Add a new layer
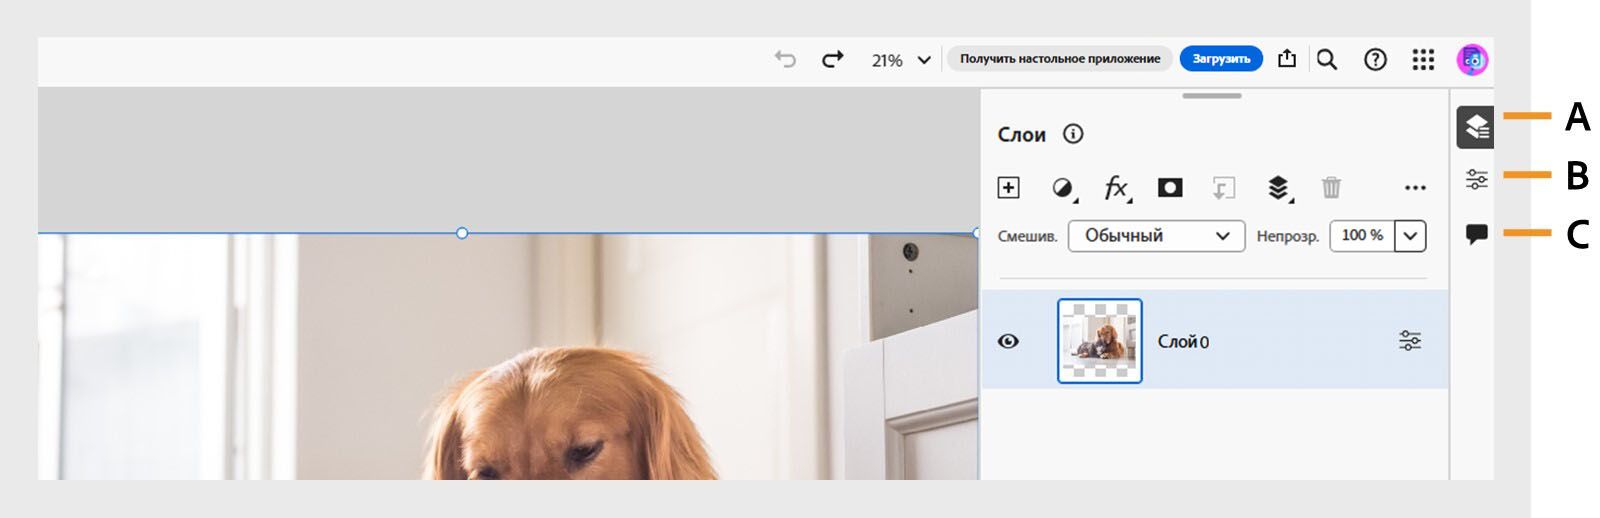1600x518 pixels. click(1008, 187)
